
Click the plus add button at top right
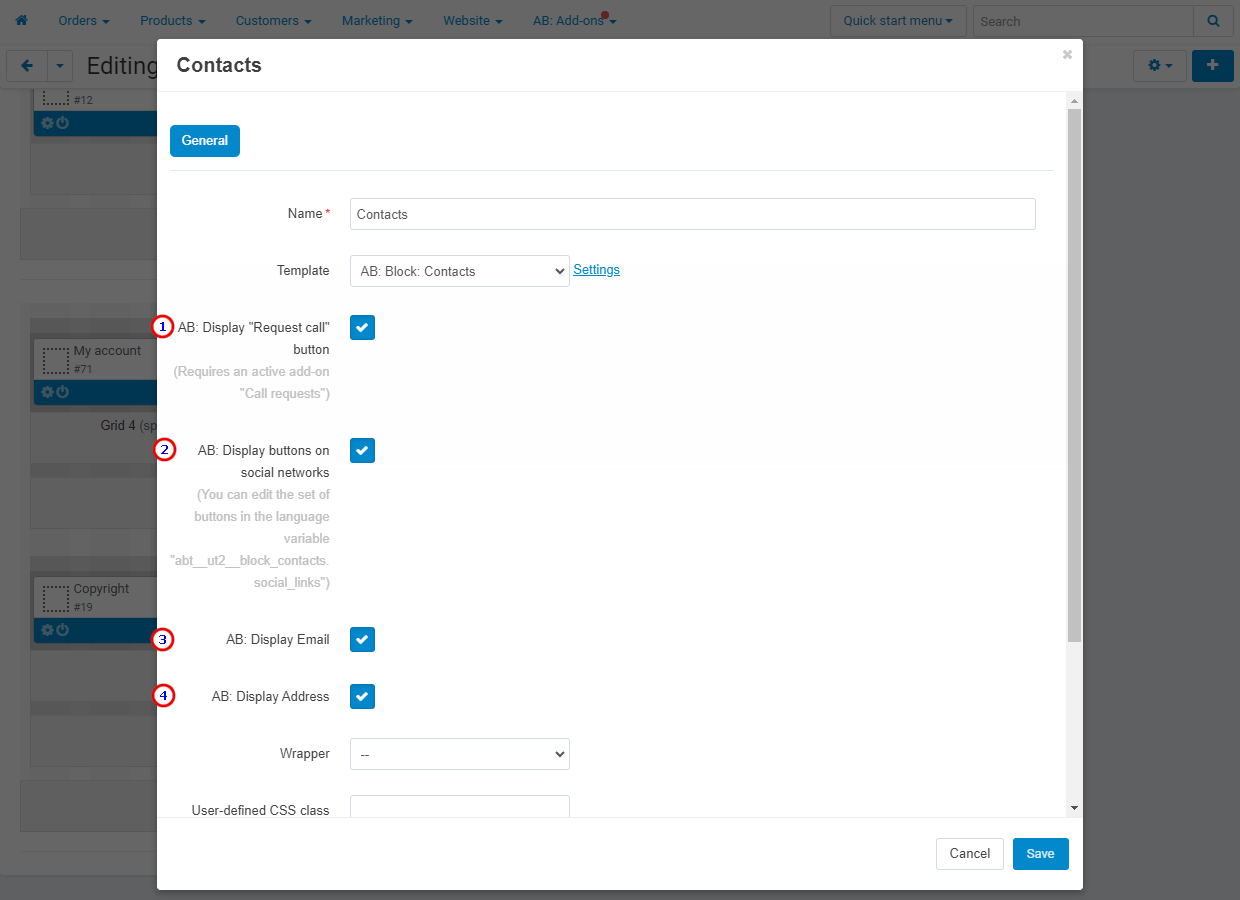point(1213,66)
